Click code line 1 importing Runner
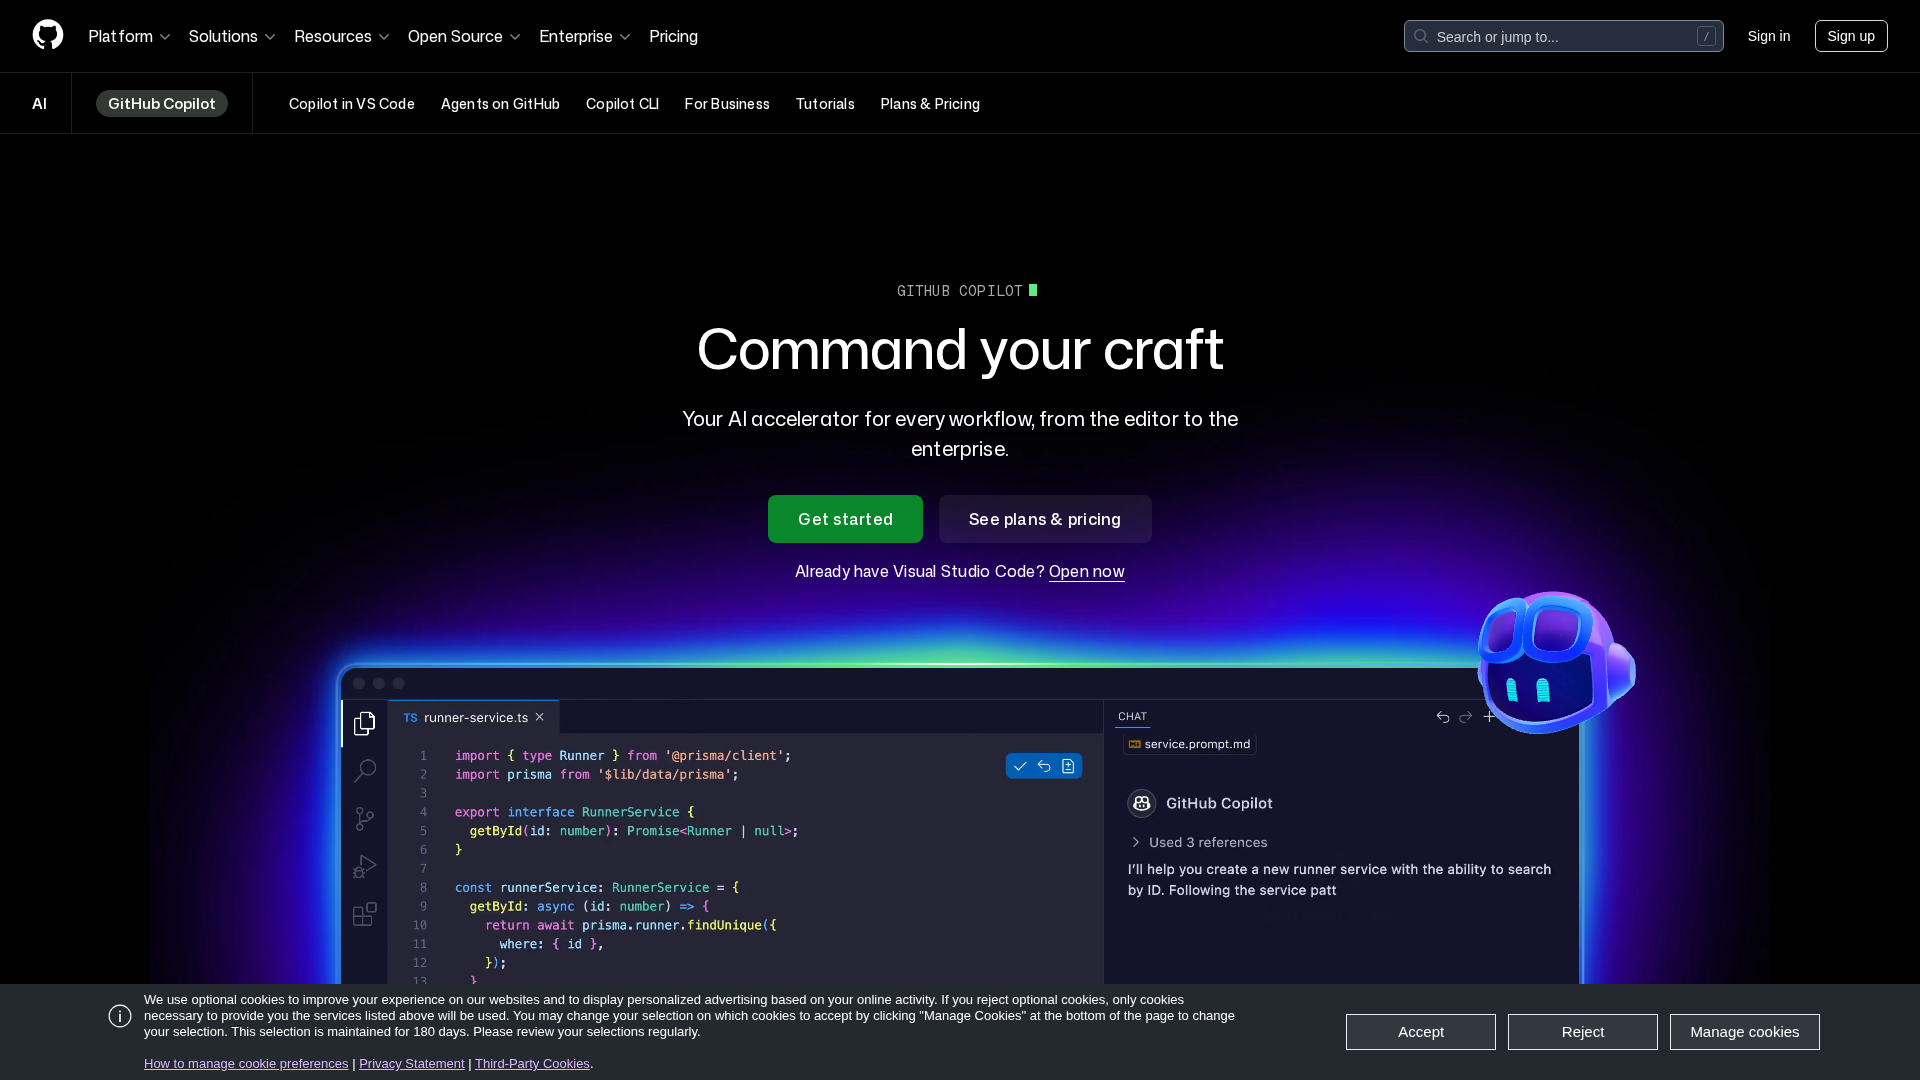1920x1080 pixels. coord(622,756)
